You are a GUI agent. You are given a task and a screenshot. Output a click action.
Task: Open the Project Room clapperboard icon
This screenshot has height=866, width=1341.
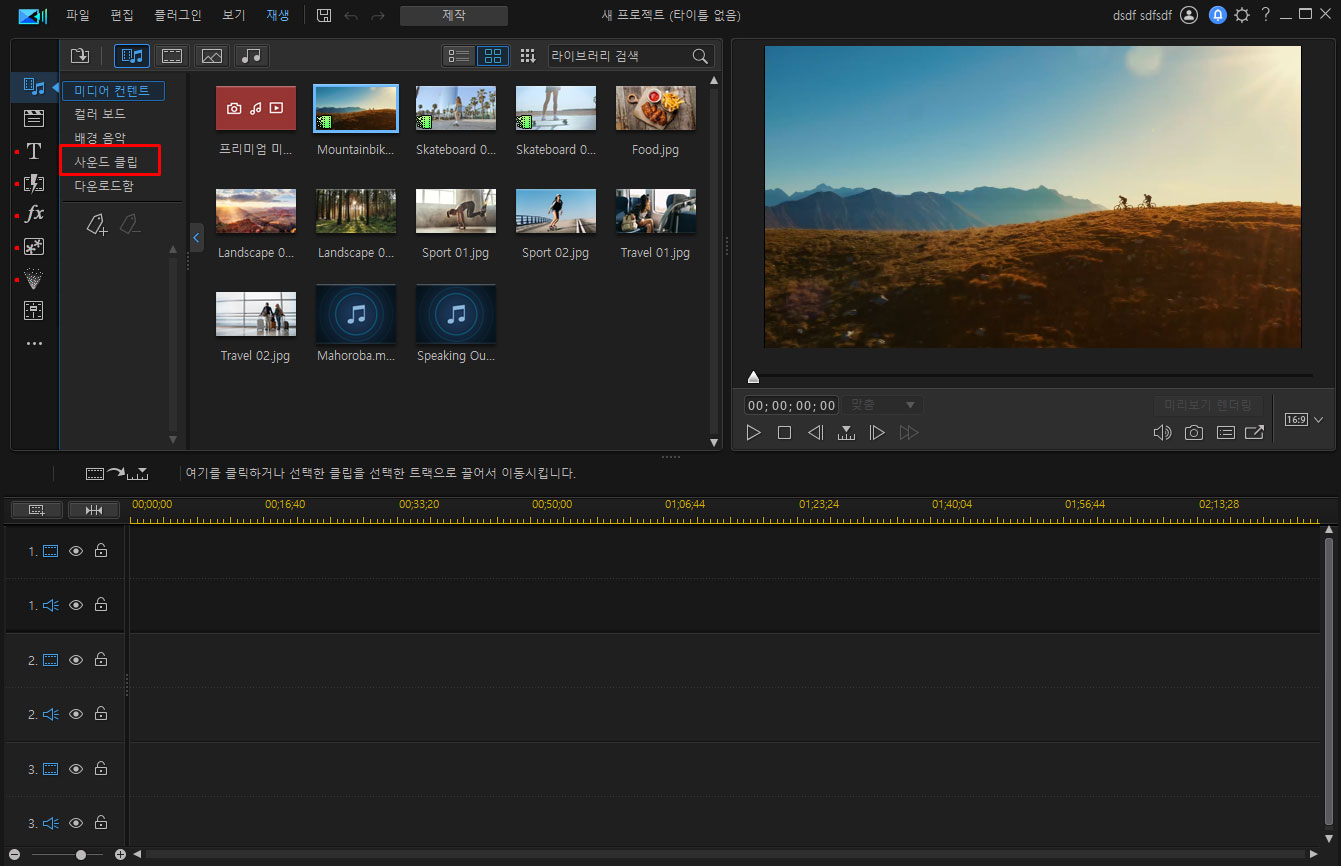tap(34, 119)
